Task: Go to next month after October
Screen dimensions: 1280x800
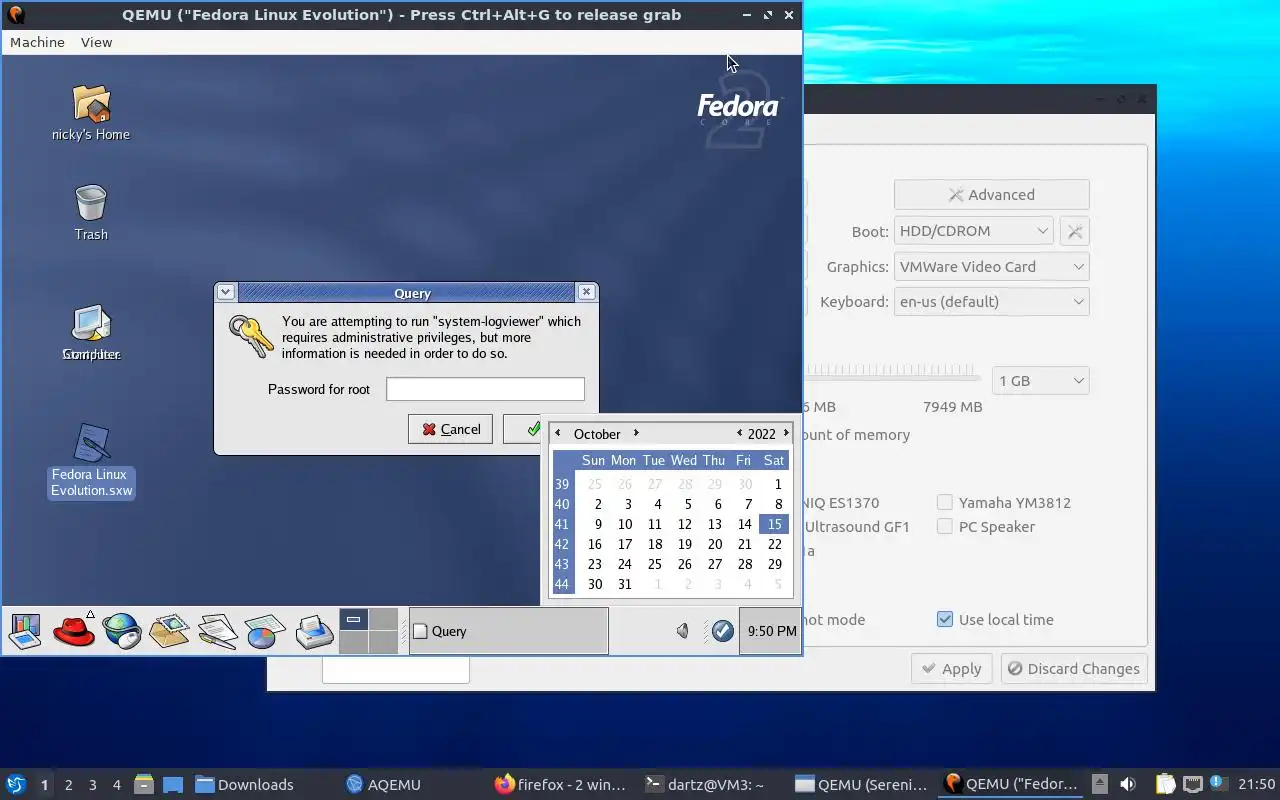Action: (636, 433)
